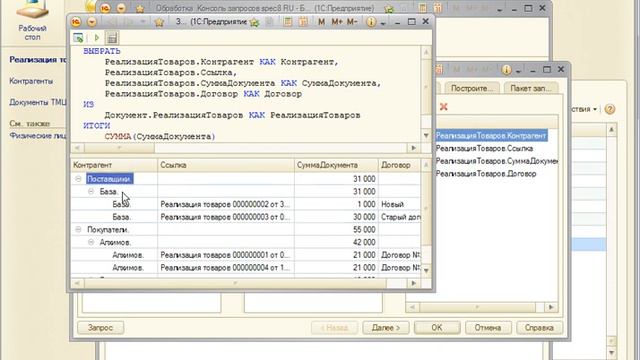Click the M memory button in the title bar
The image size is (640, 360).
point(322,22)
